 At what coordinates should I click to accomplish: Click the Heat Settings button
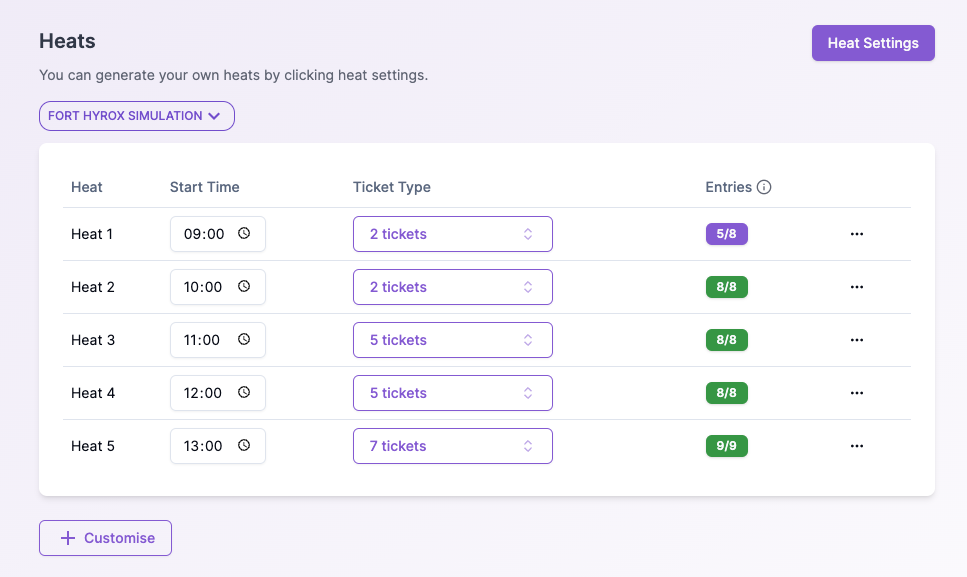[x=872, y=43]
